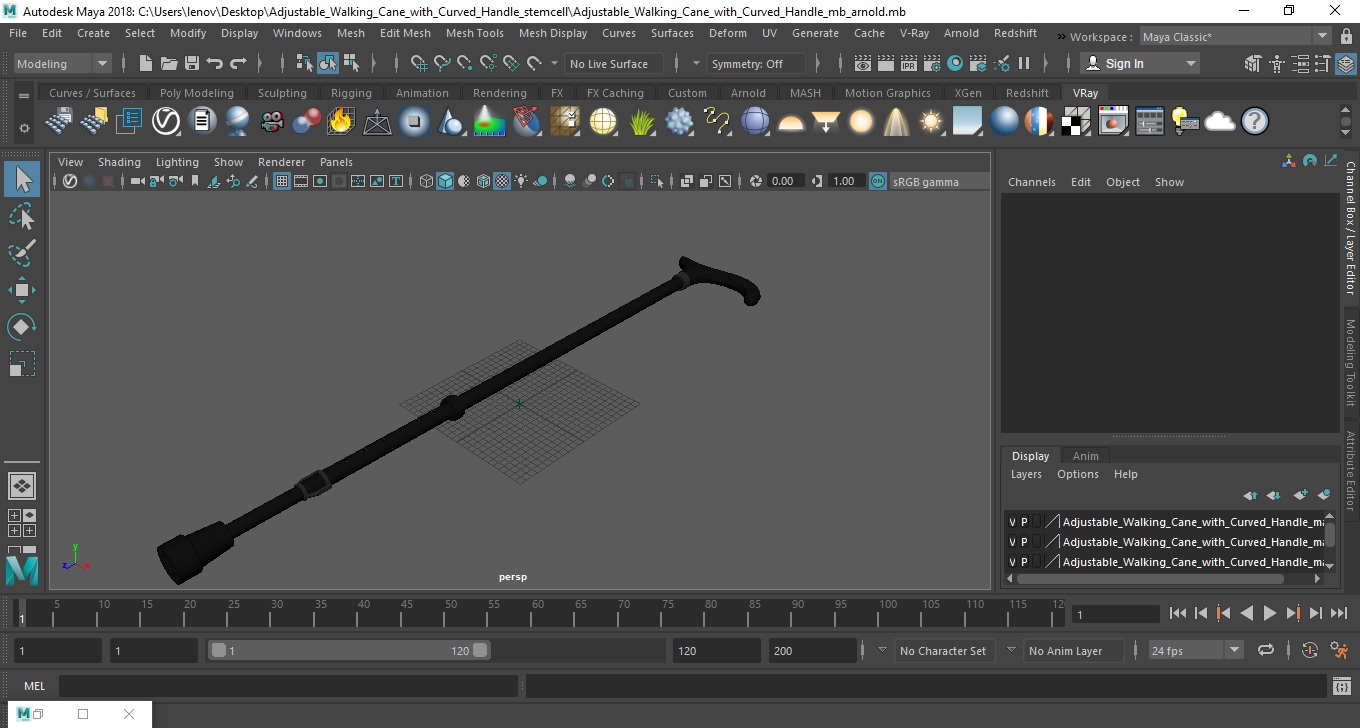Screen dimensions: 1360x728
Task: Activate the Move tool in toolbox
Action: (x=22, y=290)
